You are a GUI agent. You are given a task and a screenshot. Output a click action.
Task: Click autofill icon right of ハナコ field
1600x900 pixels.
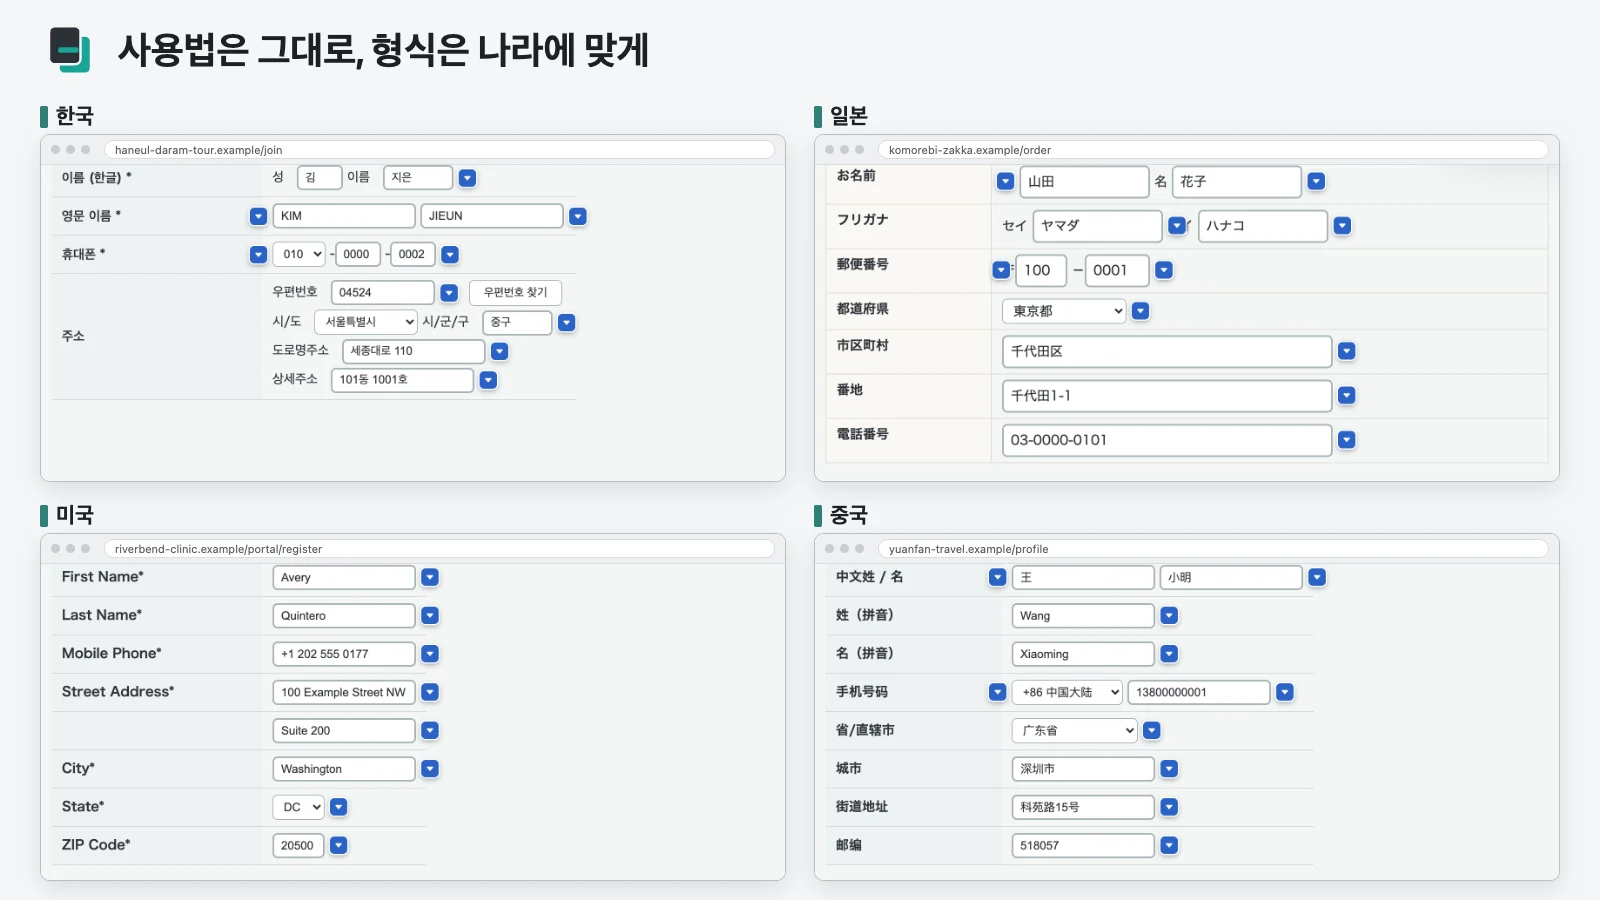click(x=1343, y=226)
